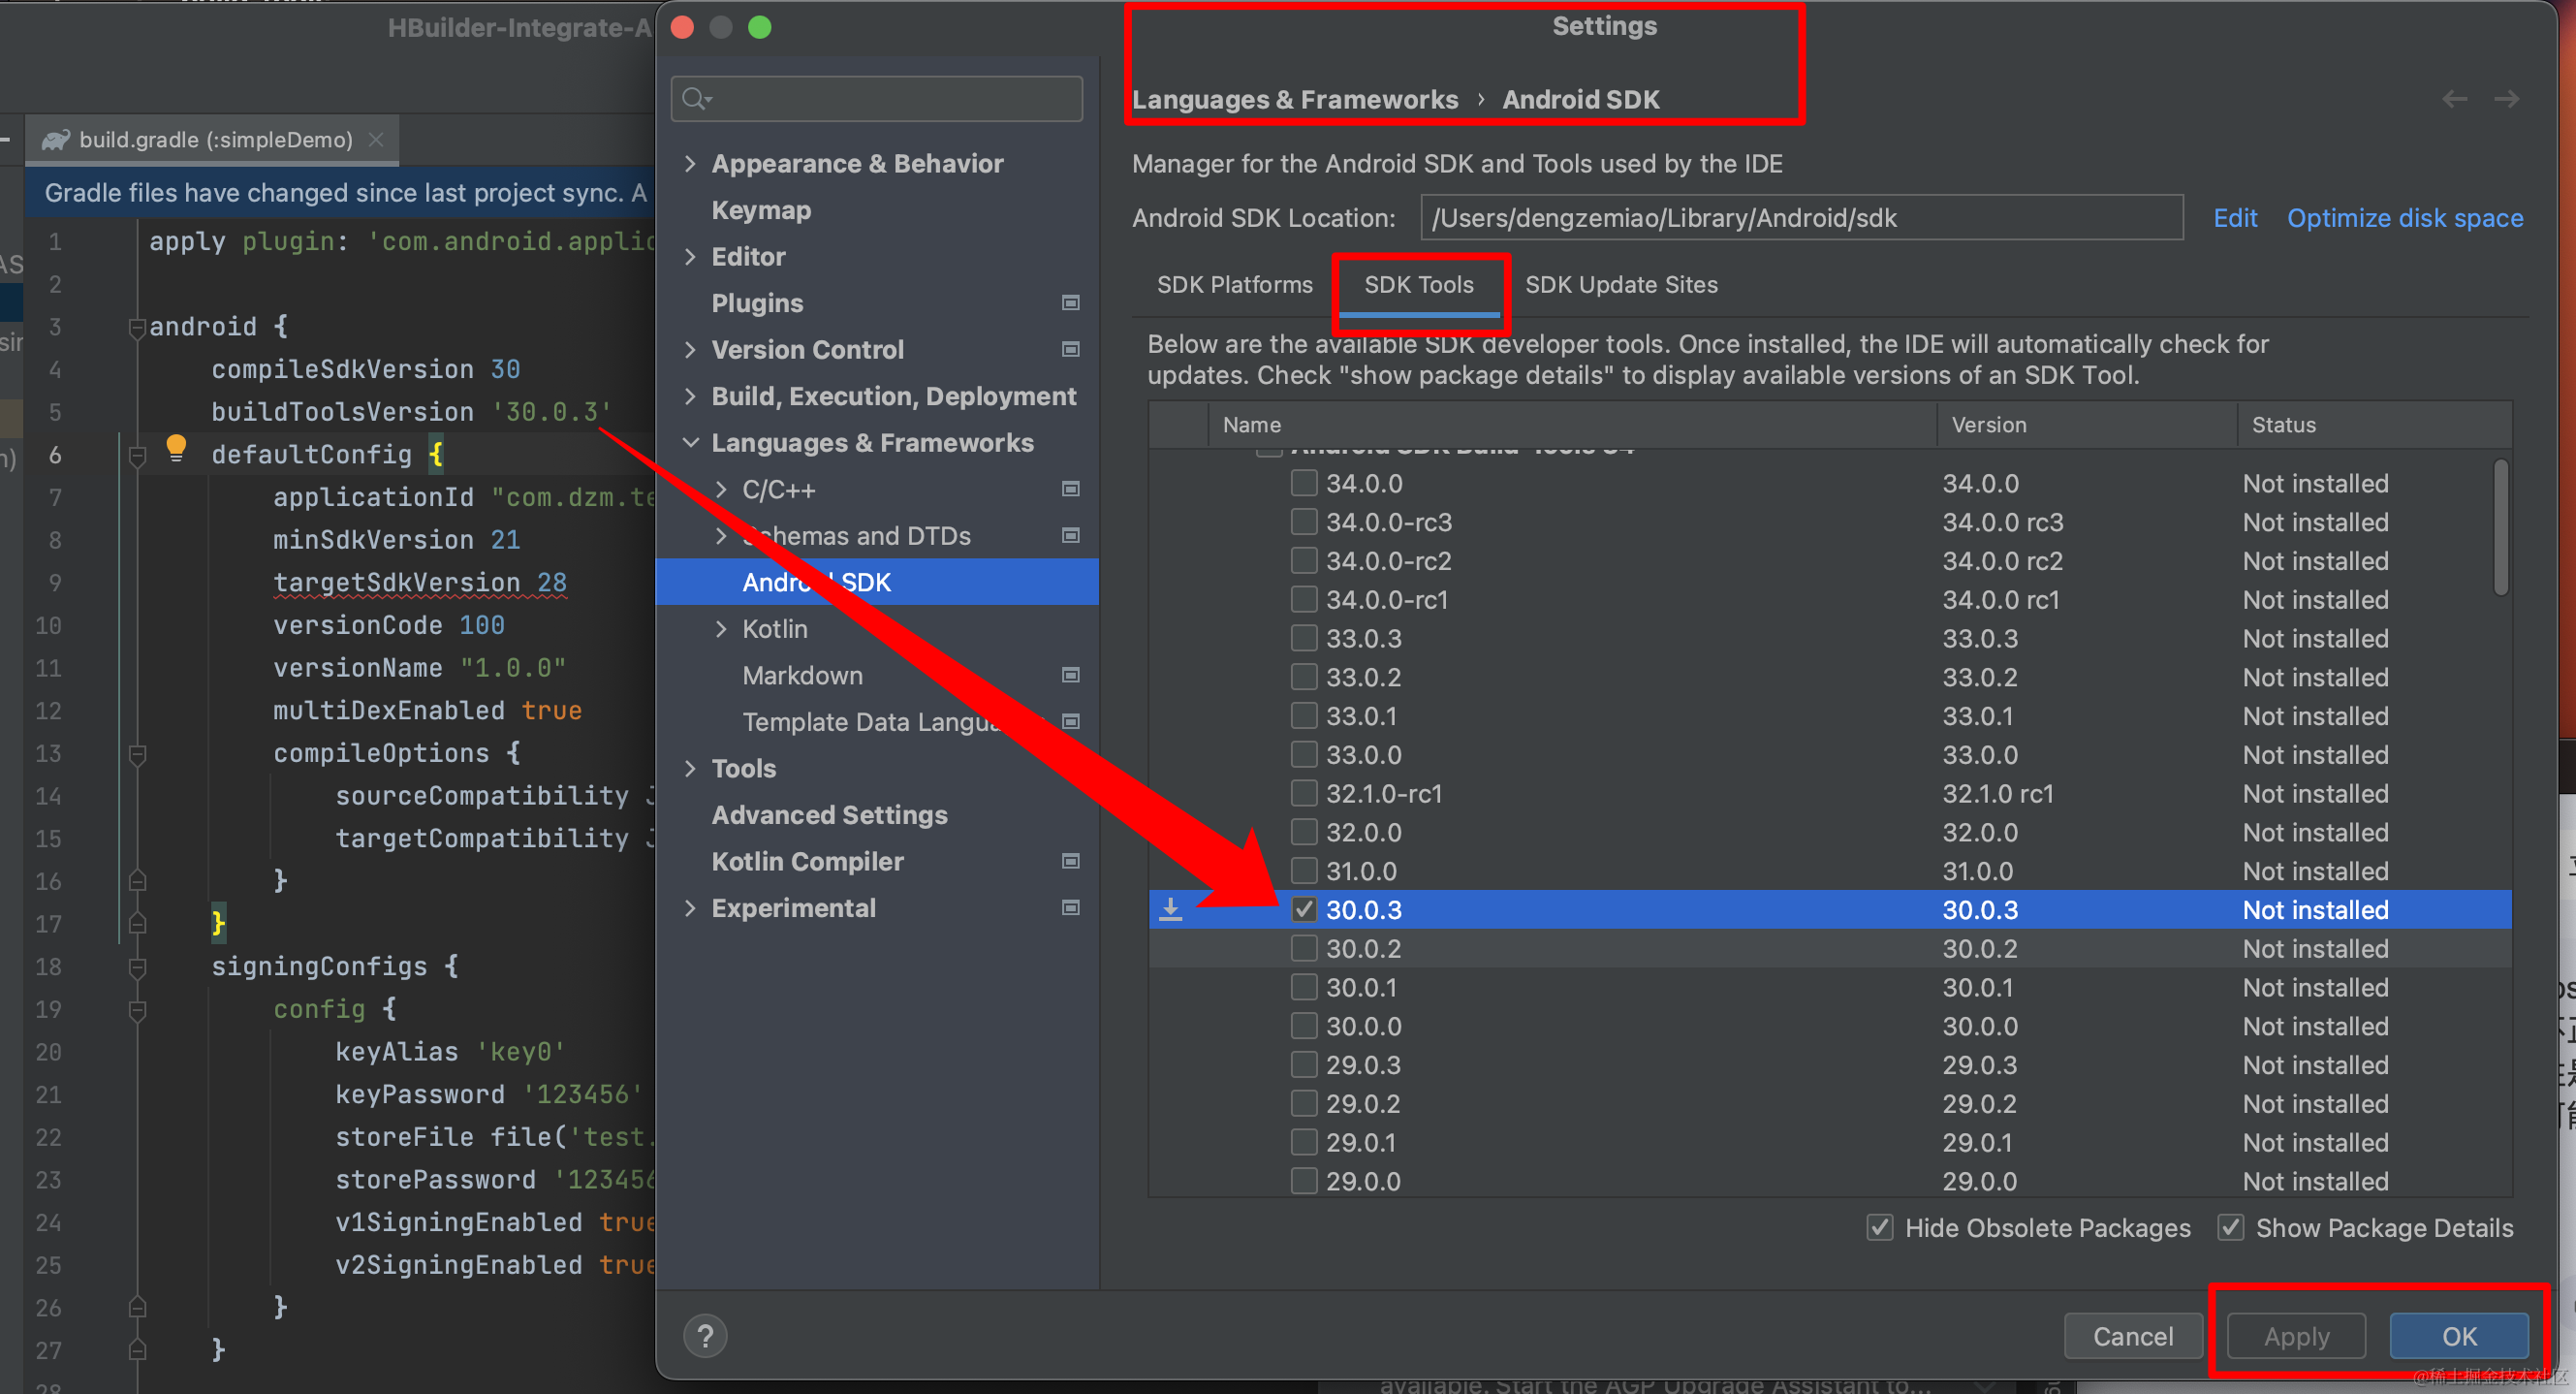The height and width of the screenshot is (1394, 2576).
Task: Toggle Show Package Details checkbox
Action: click(2231, 1227)
